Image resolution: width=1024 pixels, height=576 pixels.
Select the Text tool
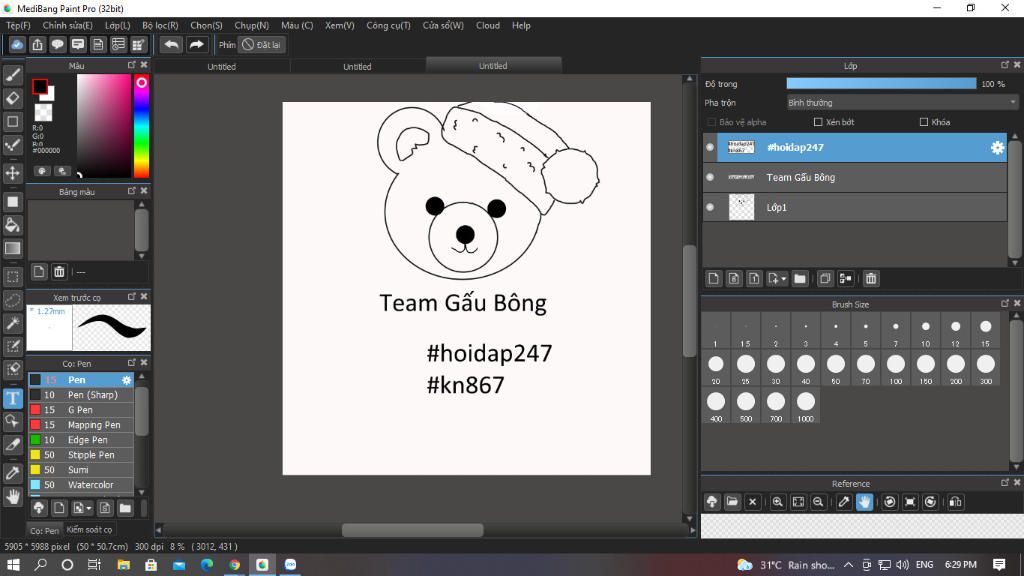pyautogui.click(x=12, y=398)
